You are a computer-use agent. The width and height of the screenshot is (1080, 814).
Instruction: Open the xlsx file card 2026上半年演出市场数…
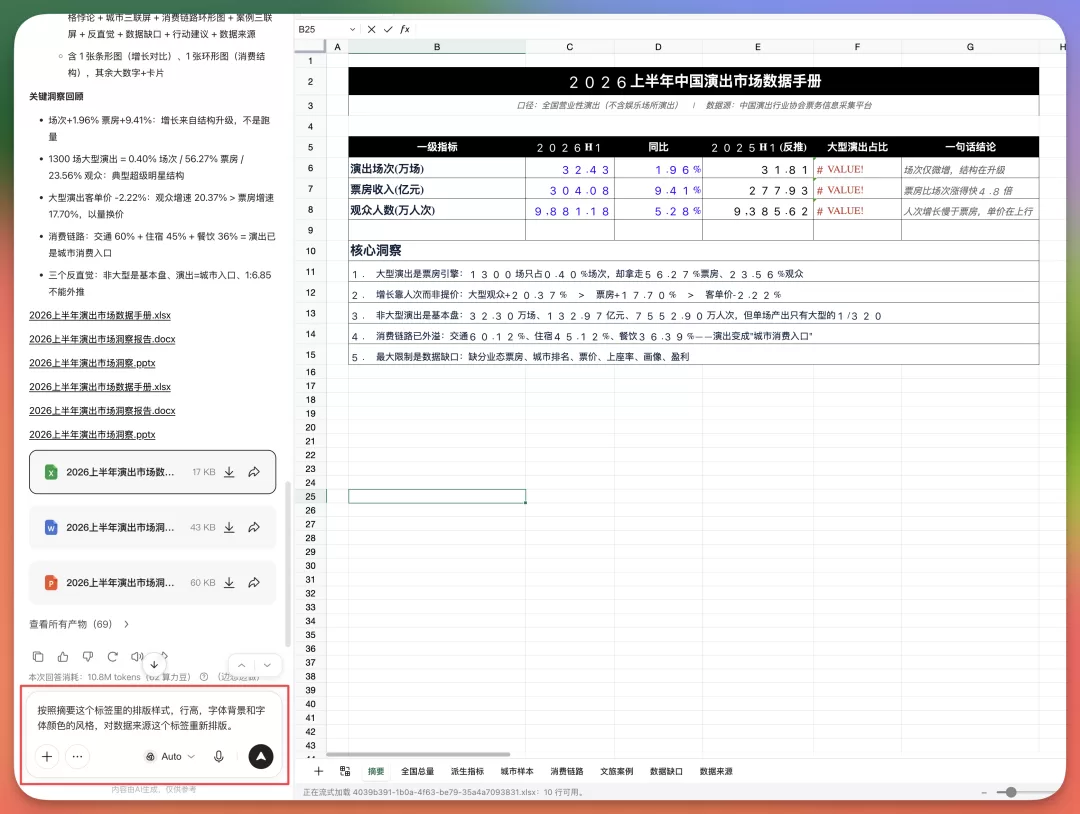click(152, 472)
